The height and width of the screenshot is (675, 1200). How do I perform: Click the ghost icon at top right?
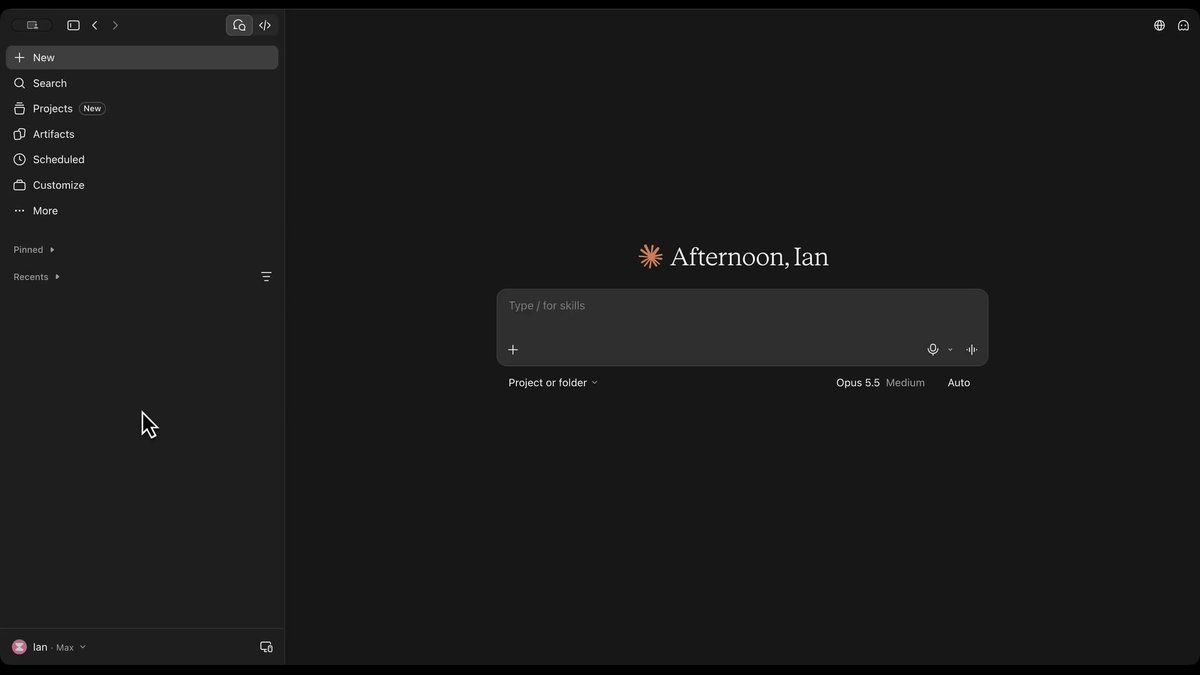(1184, 25)
